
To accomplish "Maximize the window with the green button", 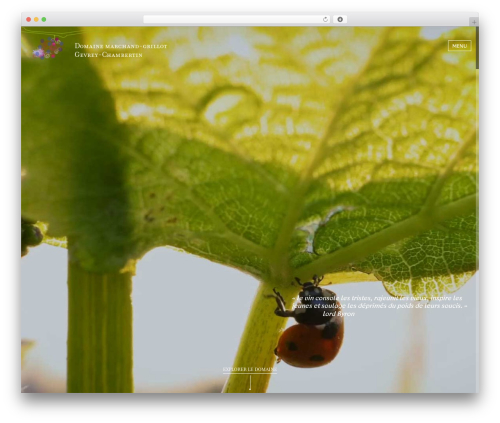I will 44,20.
